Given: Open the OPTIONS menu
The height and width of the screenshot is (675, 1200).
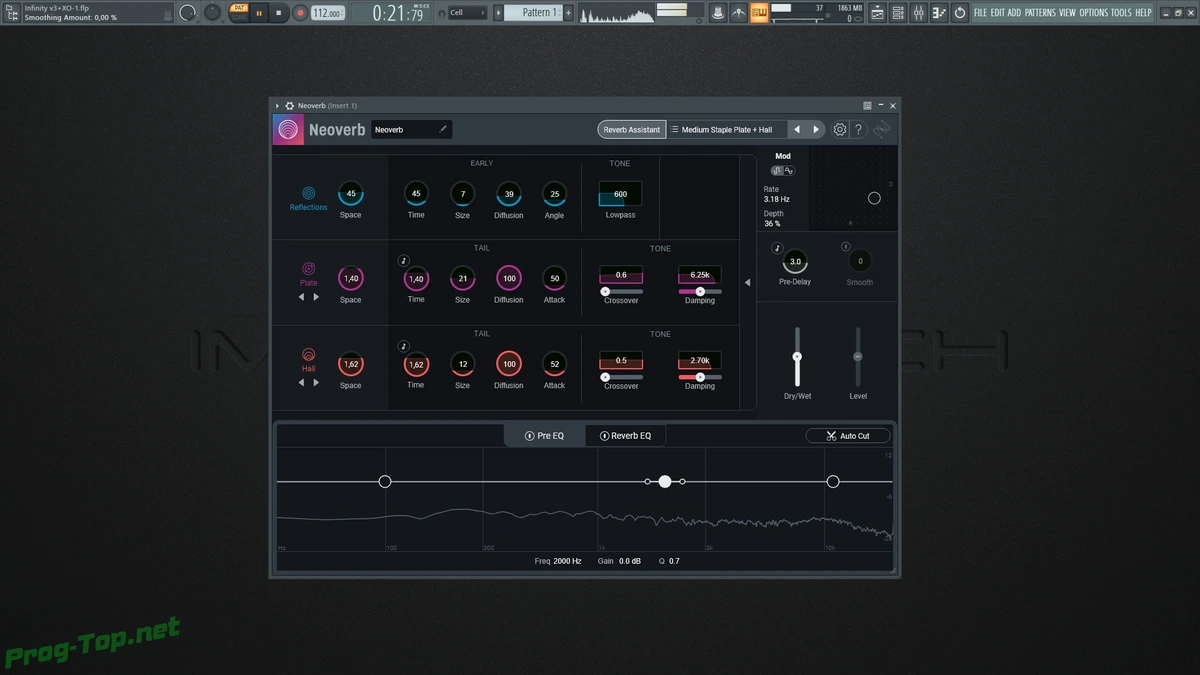Looking at the screenshot, I should (x=1094, y=13).
